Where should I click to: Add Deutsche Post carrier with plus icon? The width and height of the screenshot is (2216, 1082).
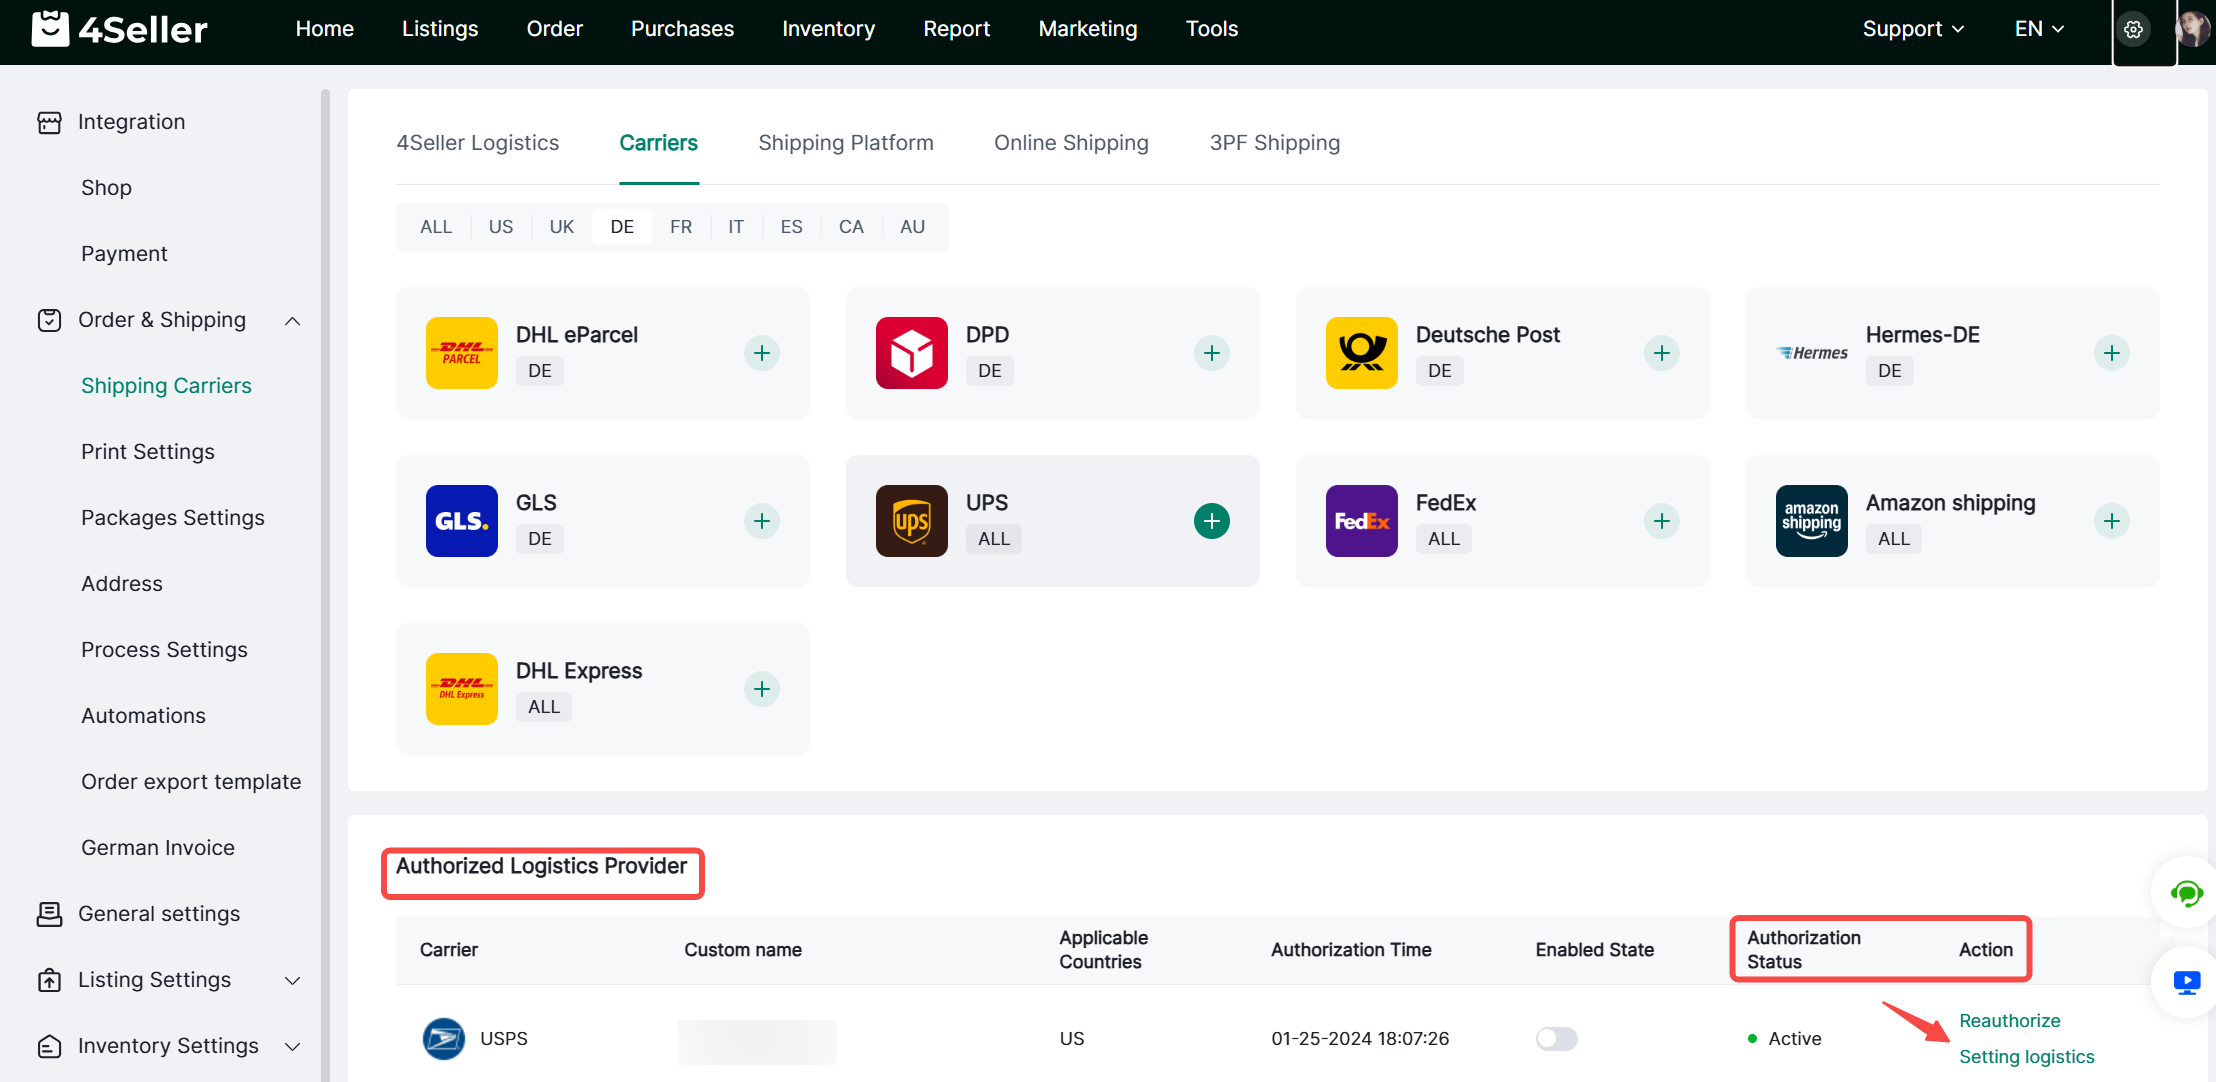pyautogui.click(x=1661, y=353)
